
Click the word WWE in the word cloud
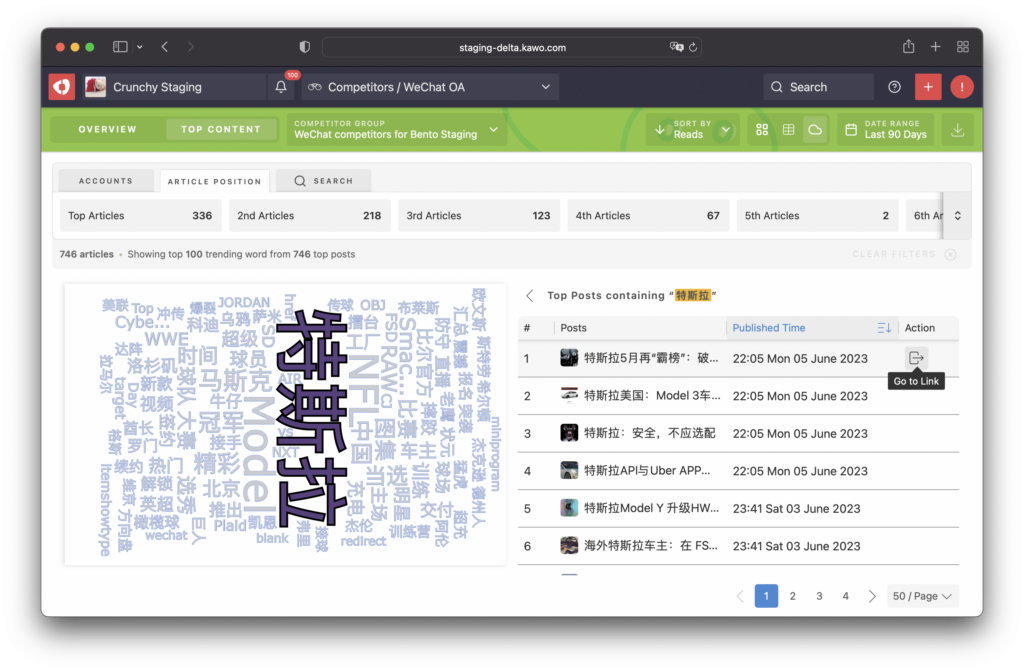pyautogui.click(x=167, y=339)
